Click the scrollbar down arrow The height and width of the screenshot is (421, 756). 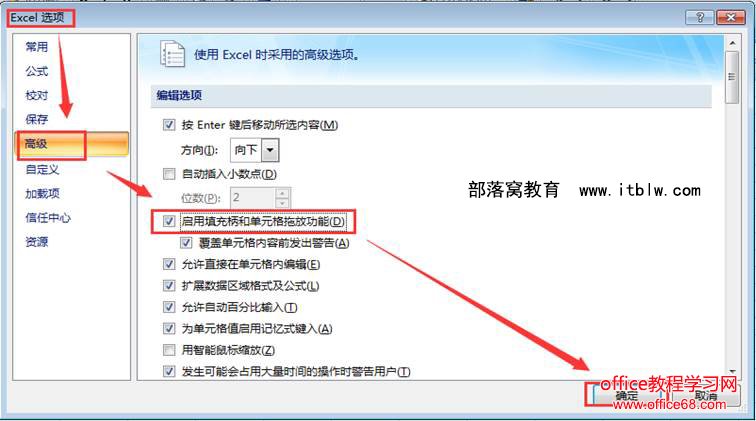[732, 372]
